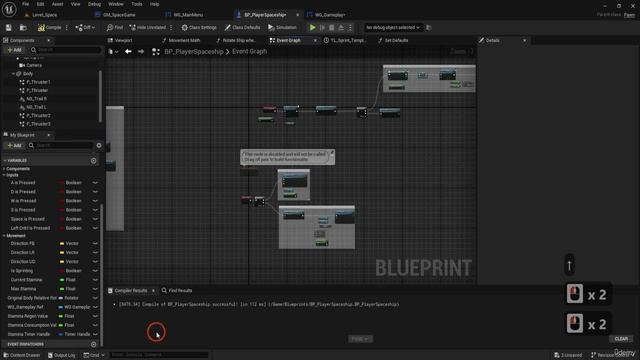Toggle Hide Unrelated nodes
The image size is (640, 360).
(x=148, y=27)
